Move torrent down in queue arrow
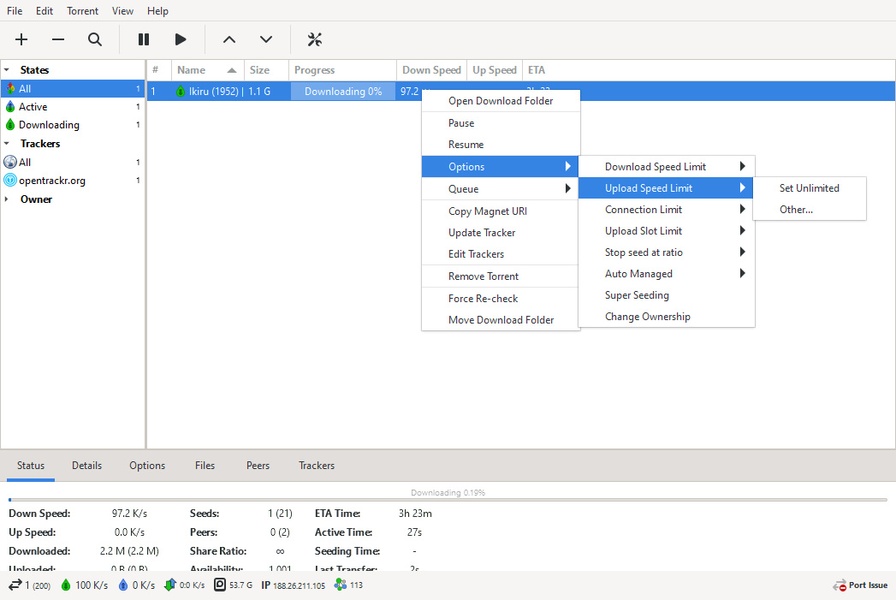Screen dimensions: 896x600 (x=266, y=39)
